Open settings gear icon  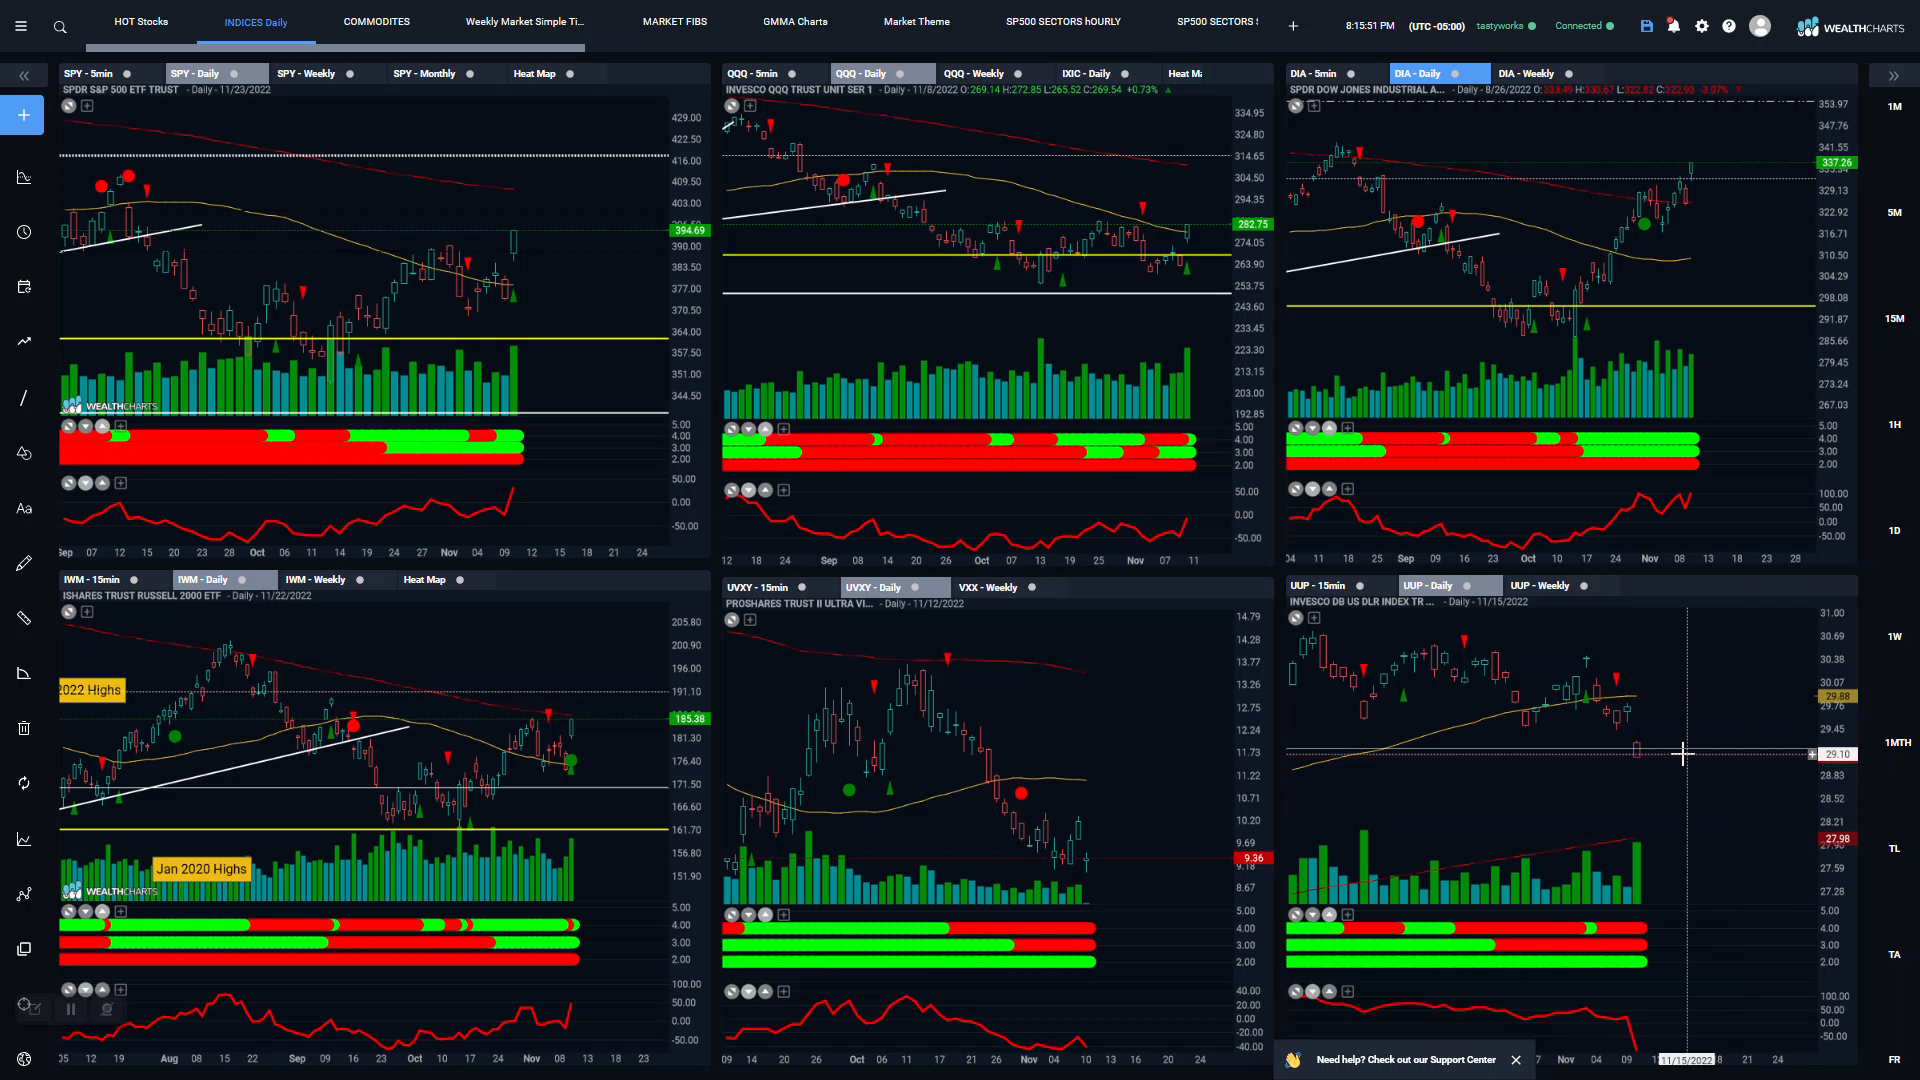pos(1702,26)
